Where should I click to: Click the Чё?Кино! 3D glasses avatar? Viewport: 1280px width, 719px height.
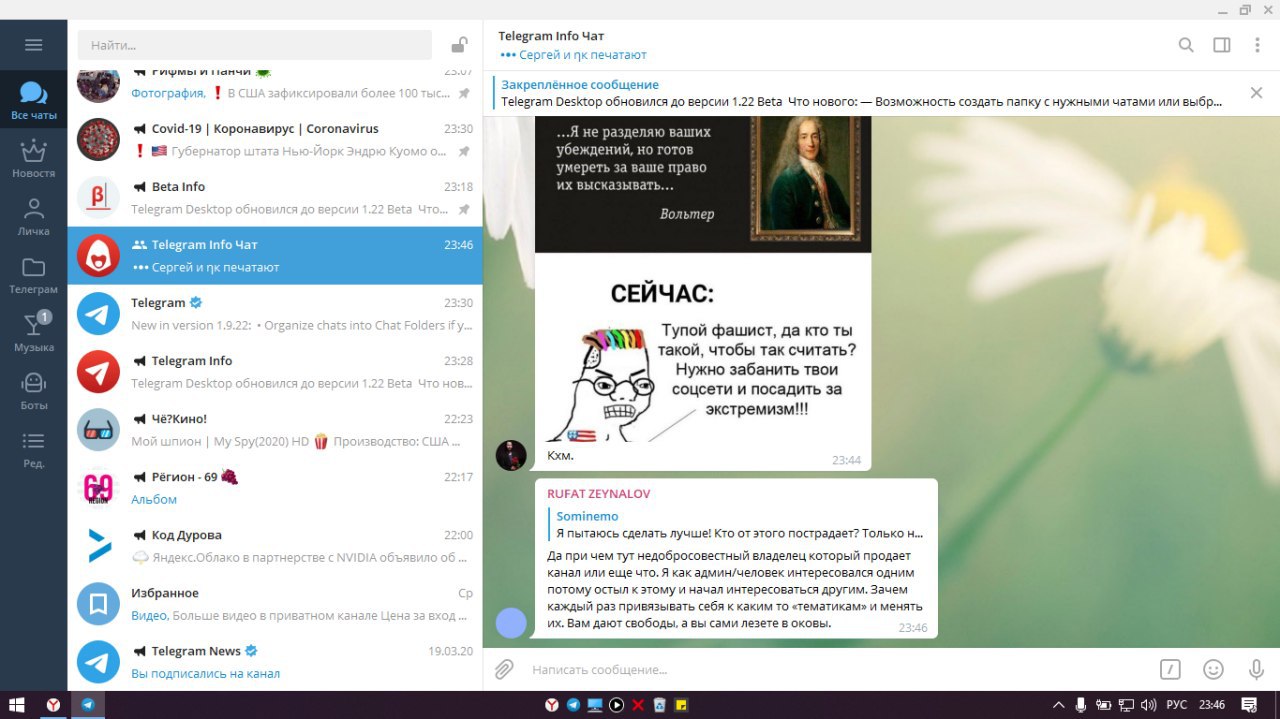pyautogui.click(x=98, y=430)
